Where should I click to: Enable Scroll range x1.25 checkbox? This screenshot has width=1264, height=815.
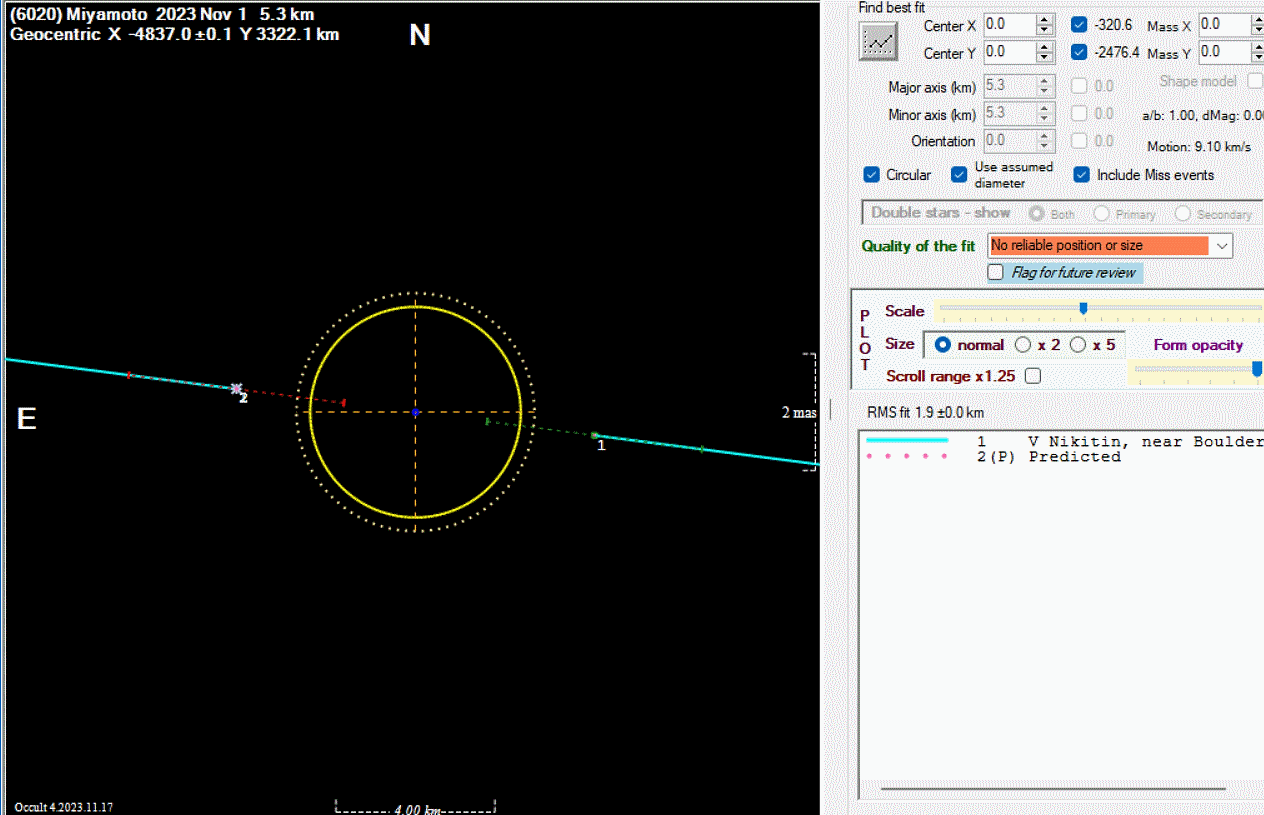[x=1033, y=377]
